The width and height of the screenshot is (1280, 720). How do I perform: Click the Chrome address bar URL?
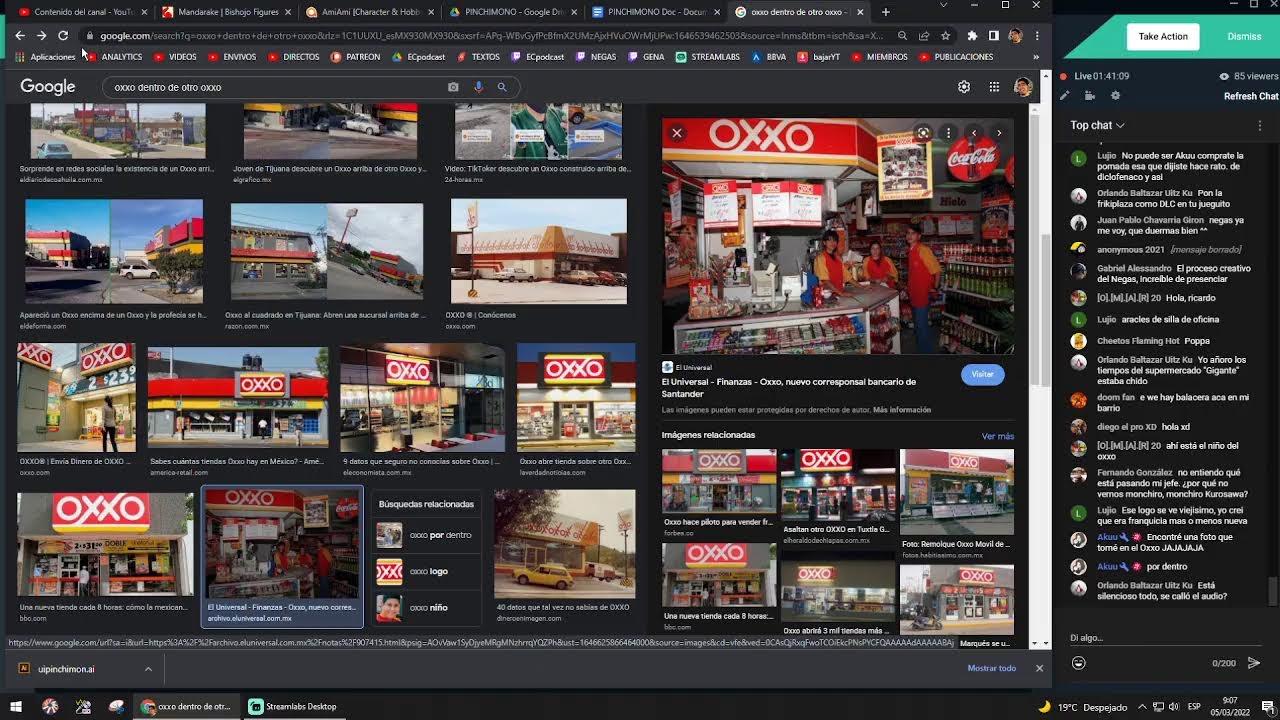[x=490, y=36]
